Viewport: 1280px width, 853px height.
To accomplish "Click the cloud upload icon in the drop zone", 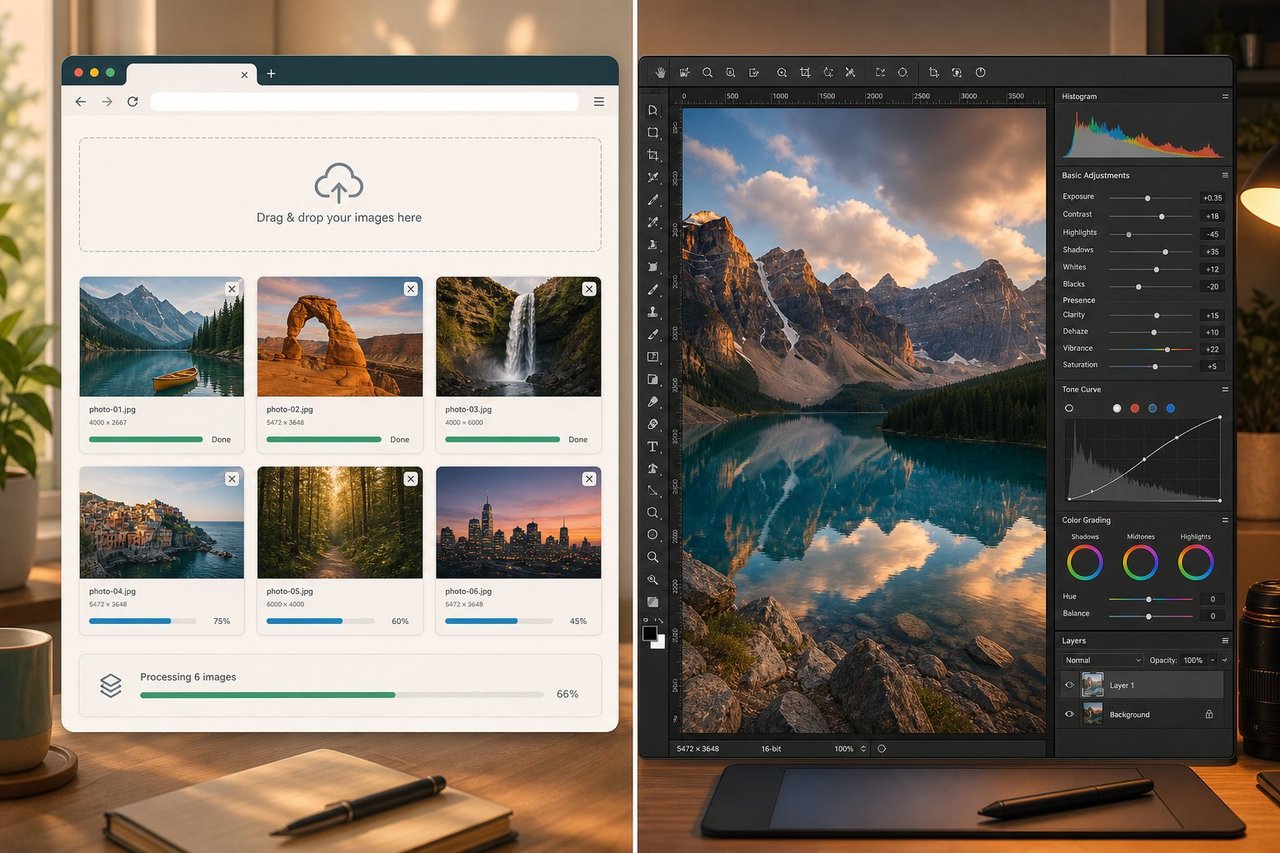I will click(339, 183).
